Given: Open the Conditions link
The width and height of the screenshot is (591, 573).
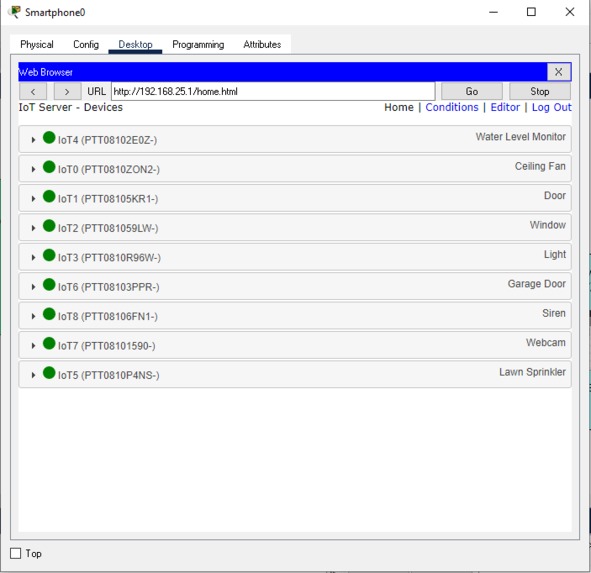Looking at the screenshot, I should 452,107.
